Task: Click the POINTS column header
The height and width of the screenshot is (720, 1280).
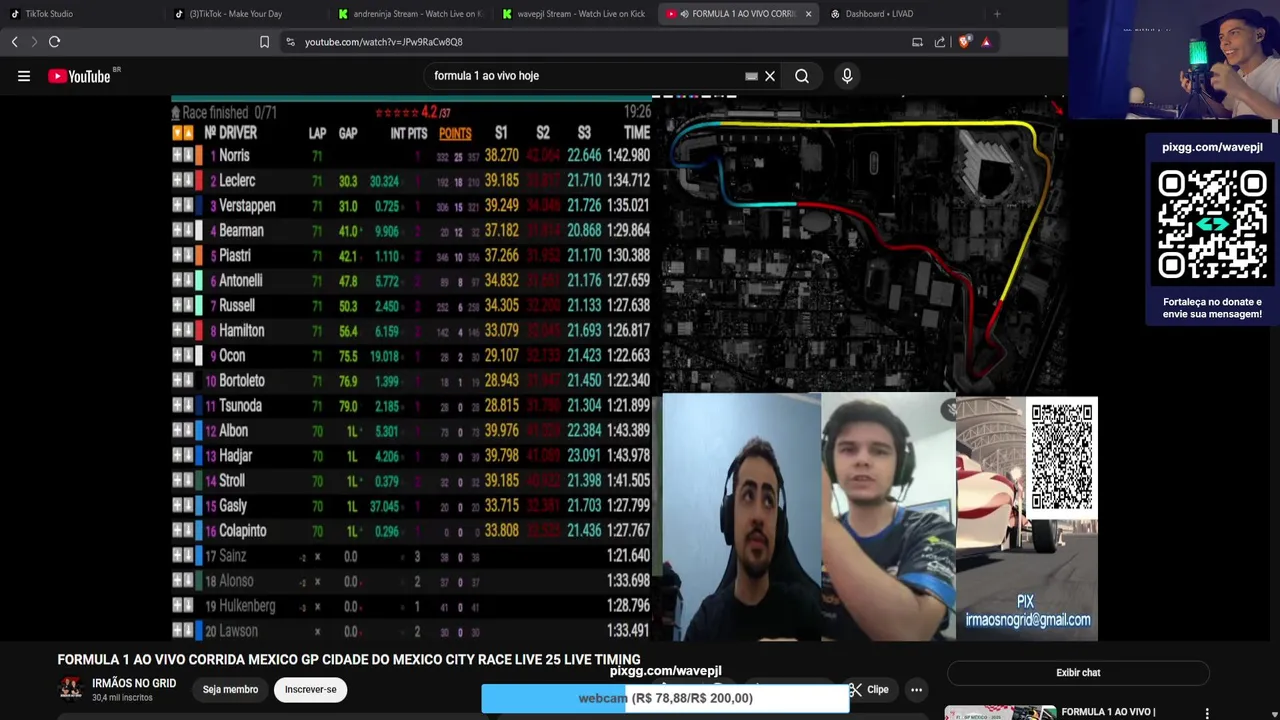Action: pos(455,133)
